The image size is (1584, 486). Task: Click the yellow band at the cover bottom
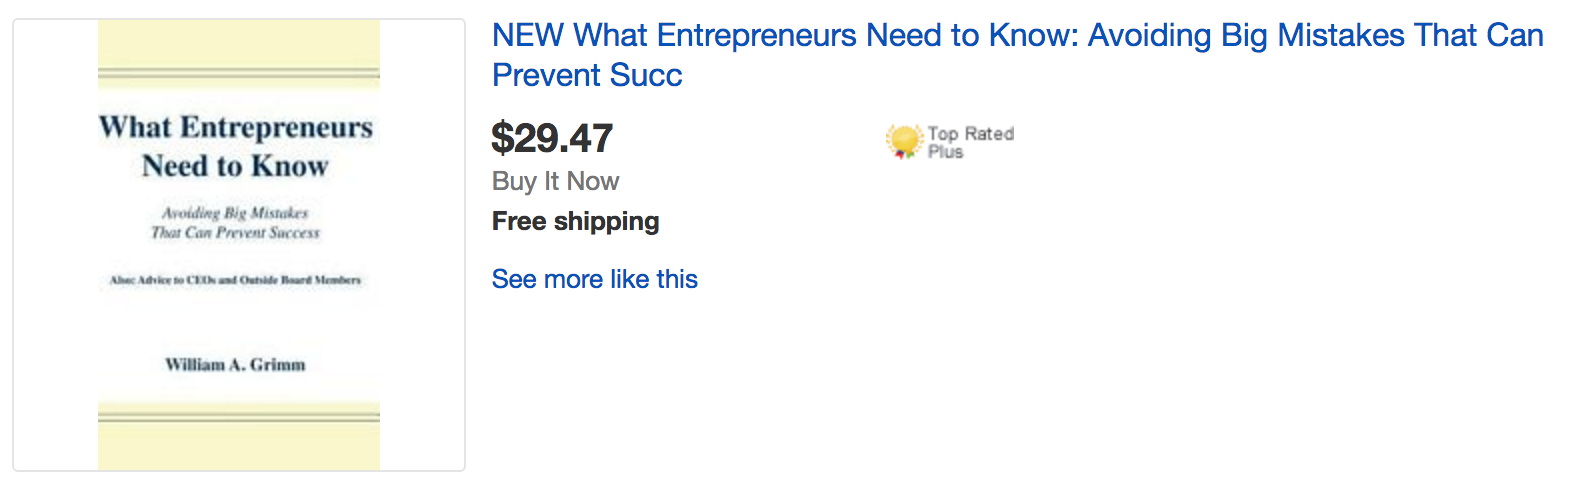(x=238, y=445)
